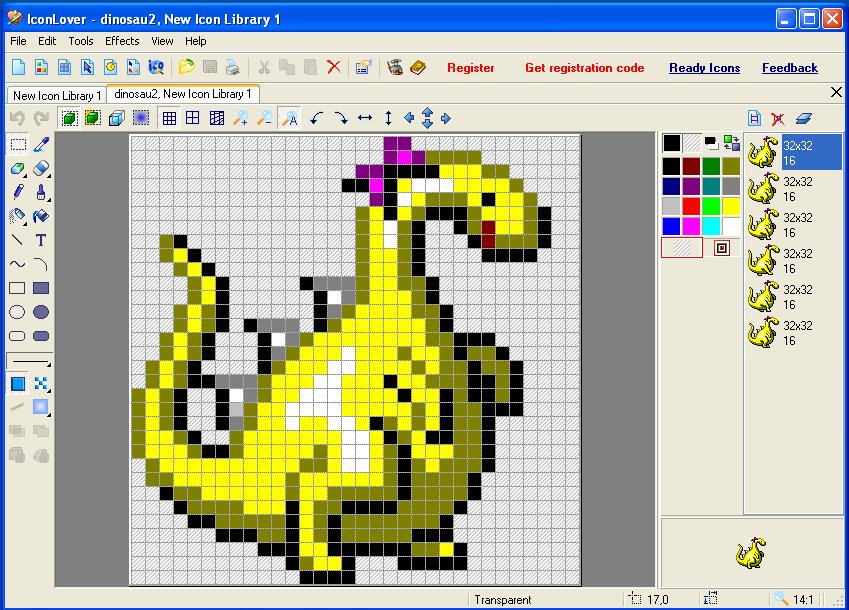Open the View menu
Viewport: 849px width, 610px height.
162,41
